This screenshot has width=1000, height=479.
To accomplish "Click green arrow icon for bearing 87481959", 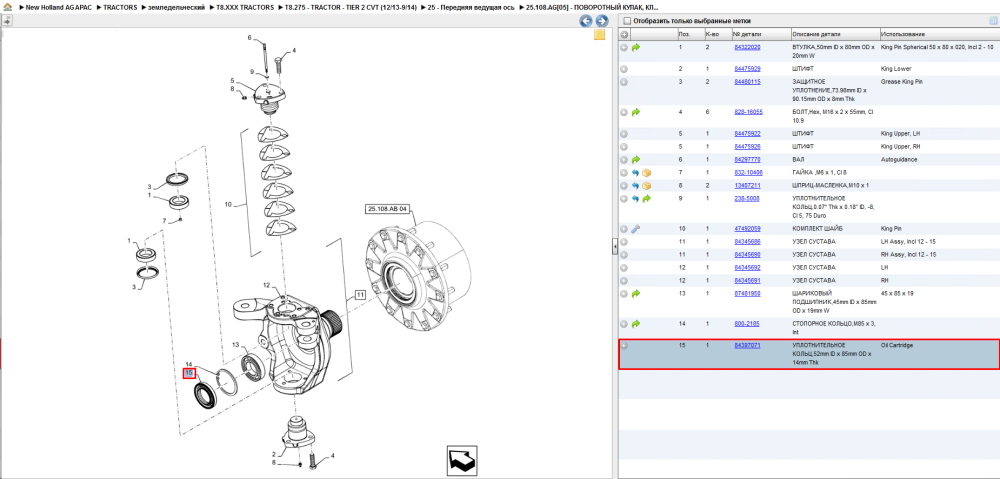I will [636, 293].
